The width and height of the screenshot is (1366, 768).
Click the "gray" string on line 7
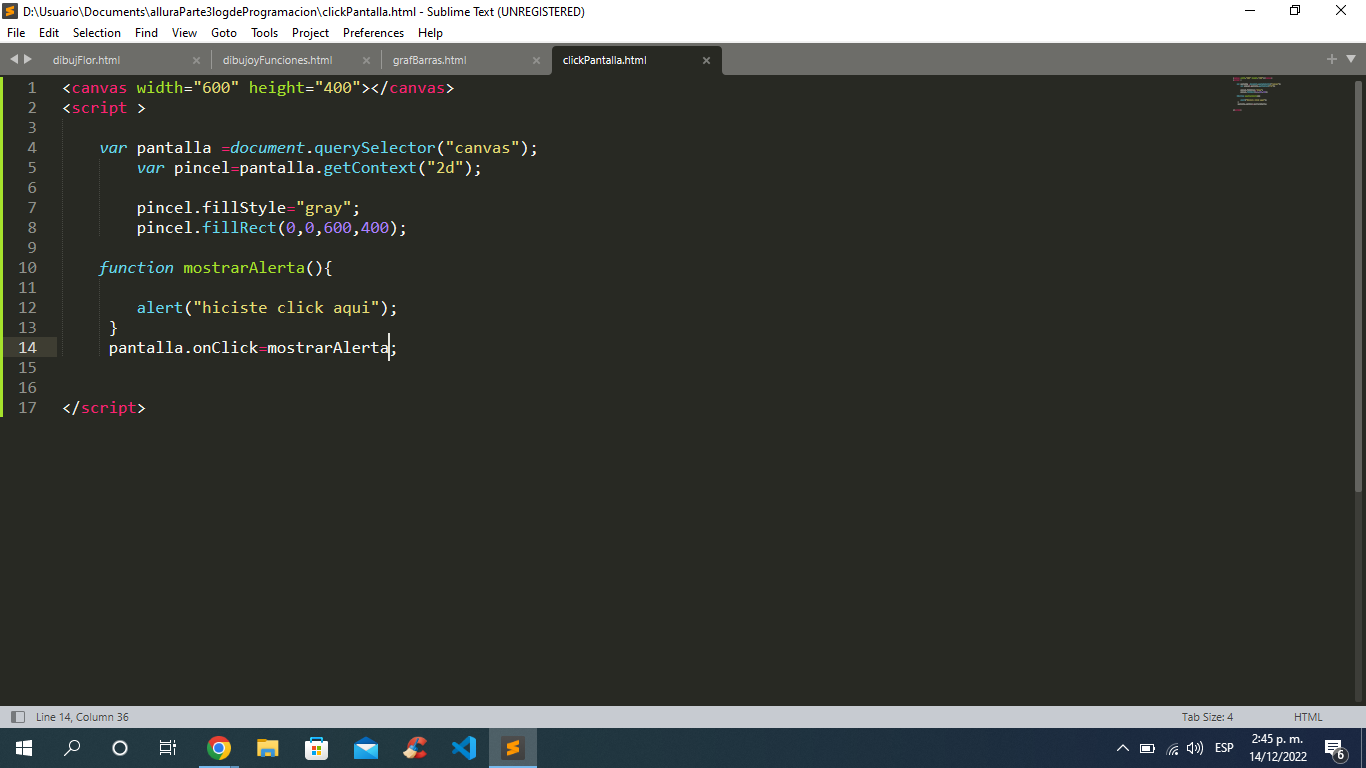[x=323, y=208]
